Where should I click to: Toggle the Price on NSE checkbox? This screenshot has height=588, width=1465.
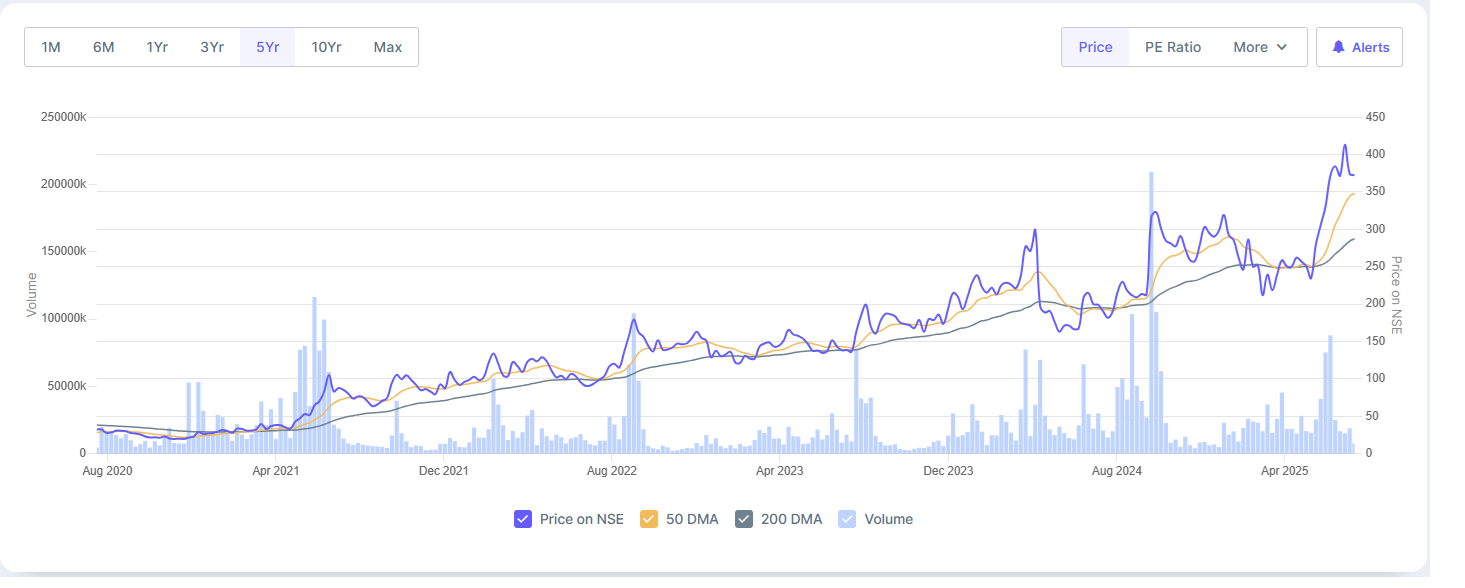[522, 519]
